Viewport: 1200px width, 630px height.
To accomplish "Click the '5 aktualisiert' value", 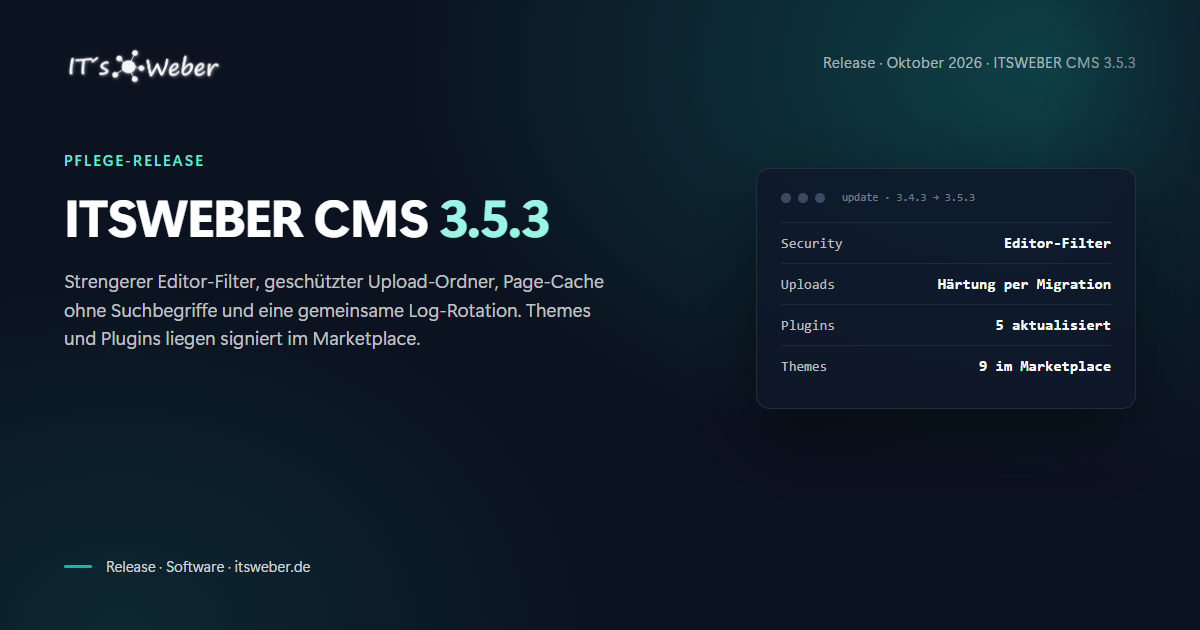I will click(x=1053, y=325).
